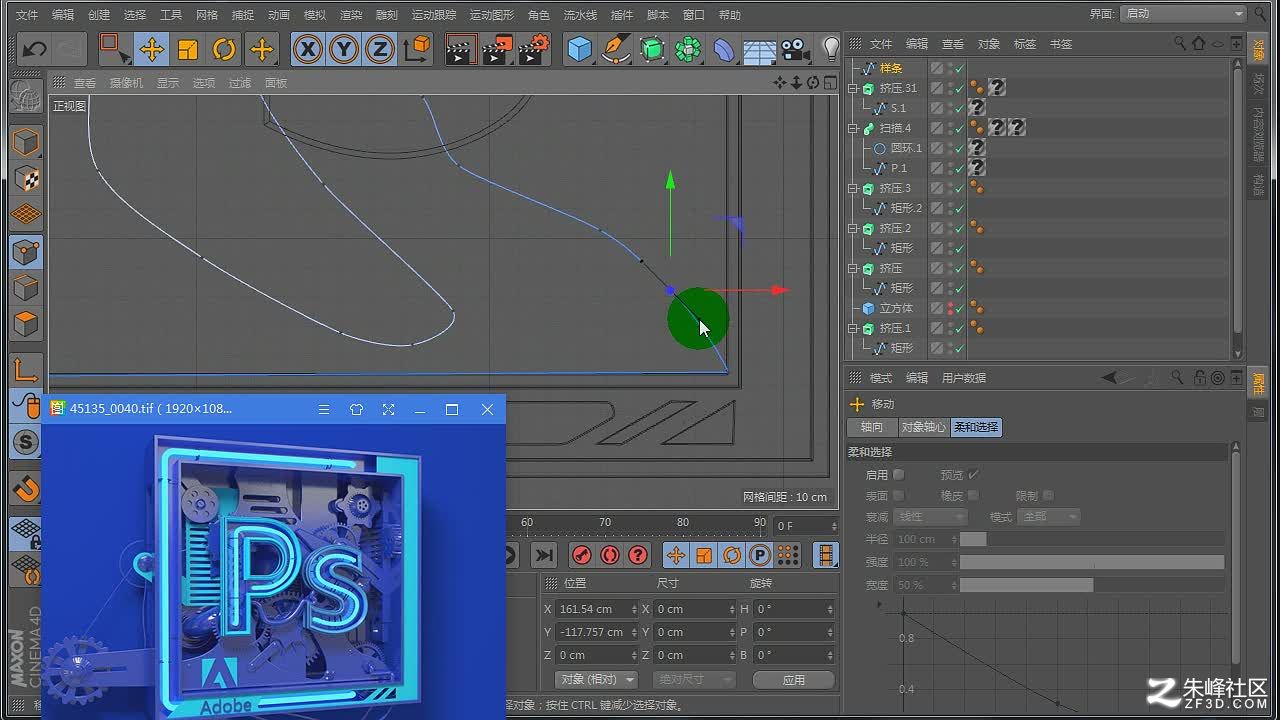Toggle the 表面 checkbox
1280x720 pixels.
click(898, 496)
